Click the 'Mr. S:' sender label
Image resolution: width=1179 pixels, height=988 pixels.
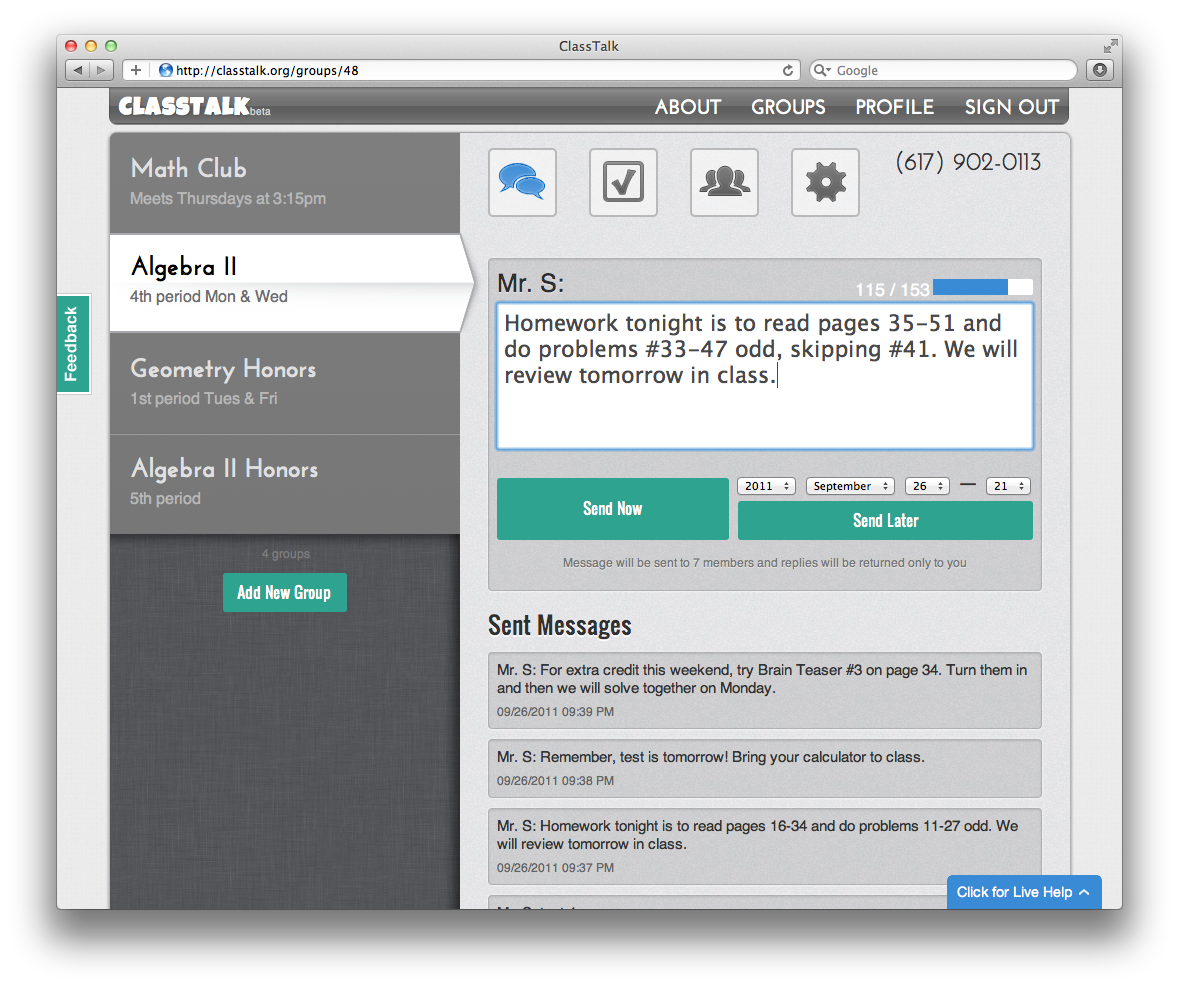pyautogui.click(x=530, y=283)
